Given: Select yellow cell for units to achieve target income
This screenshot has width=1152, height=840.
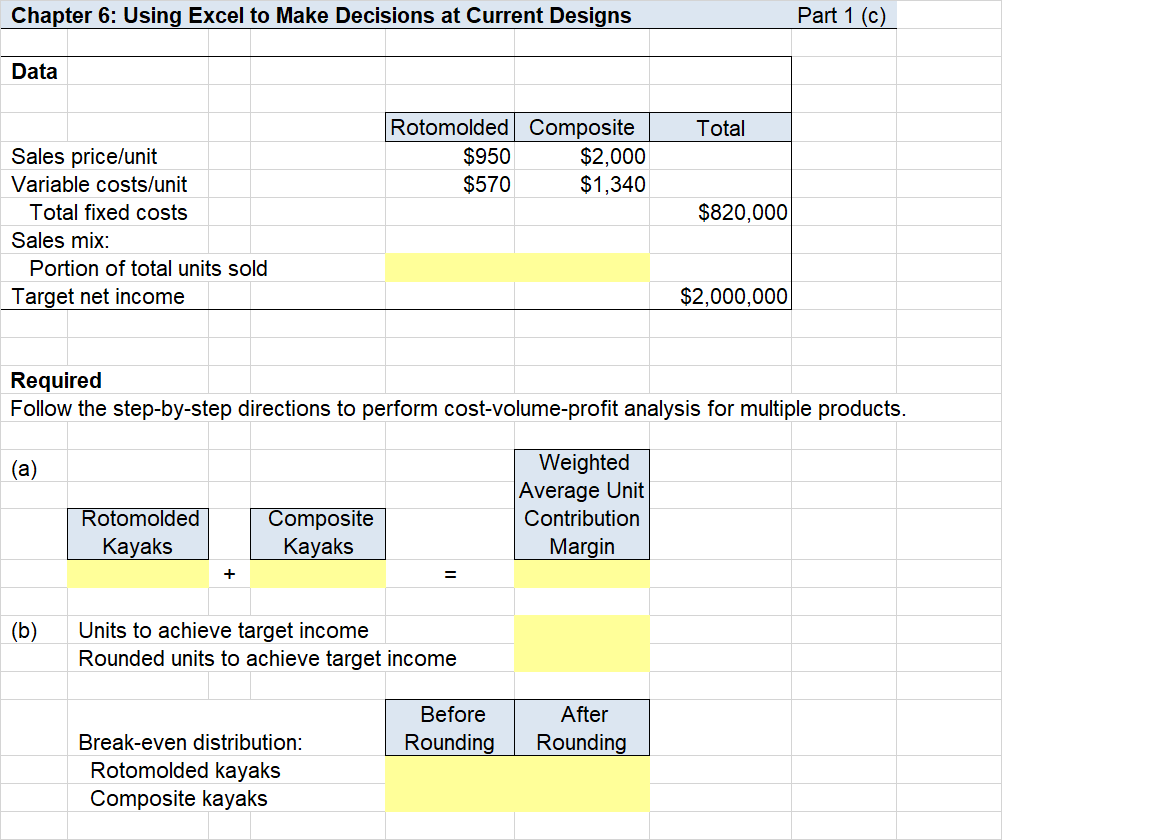Looking at the screenshot, I should pyautogui.click(x=582, y=630).
